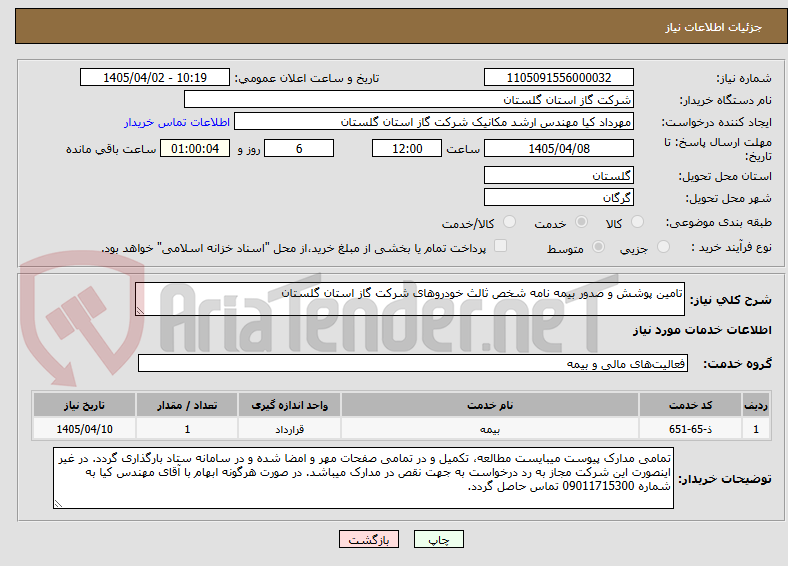Screen dimensions: 788x566
Task: Click quantity cell showing 1
Action: (x=187, y=429)
